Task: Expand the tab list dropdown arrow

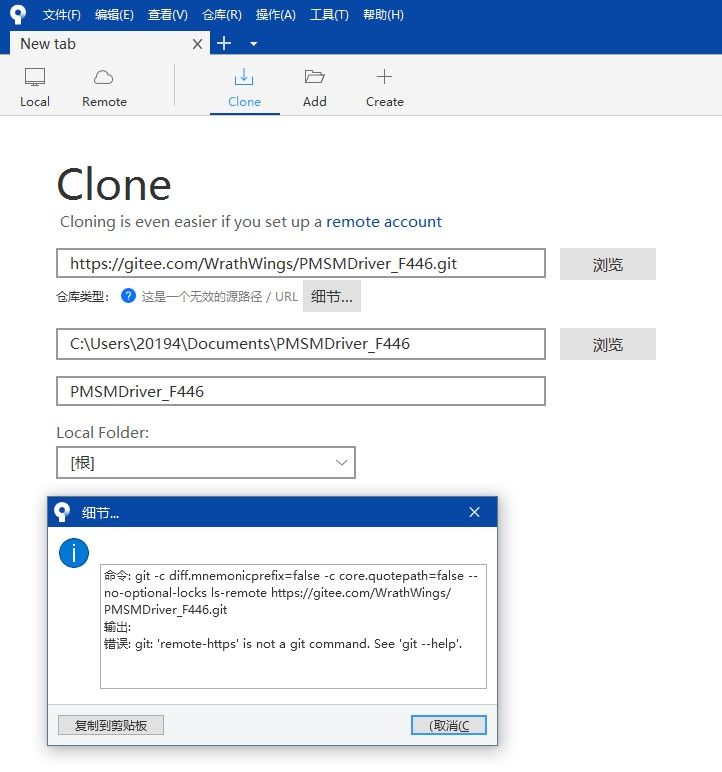Action: coord(253,44)
